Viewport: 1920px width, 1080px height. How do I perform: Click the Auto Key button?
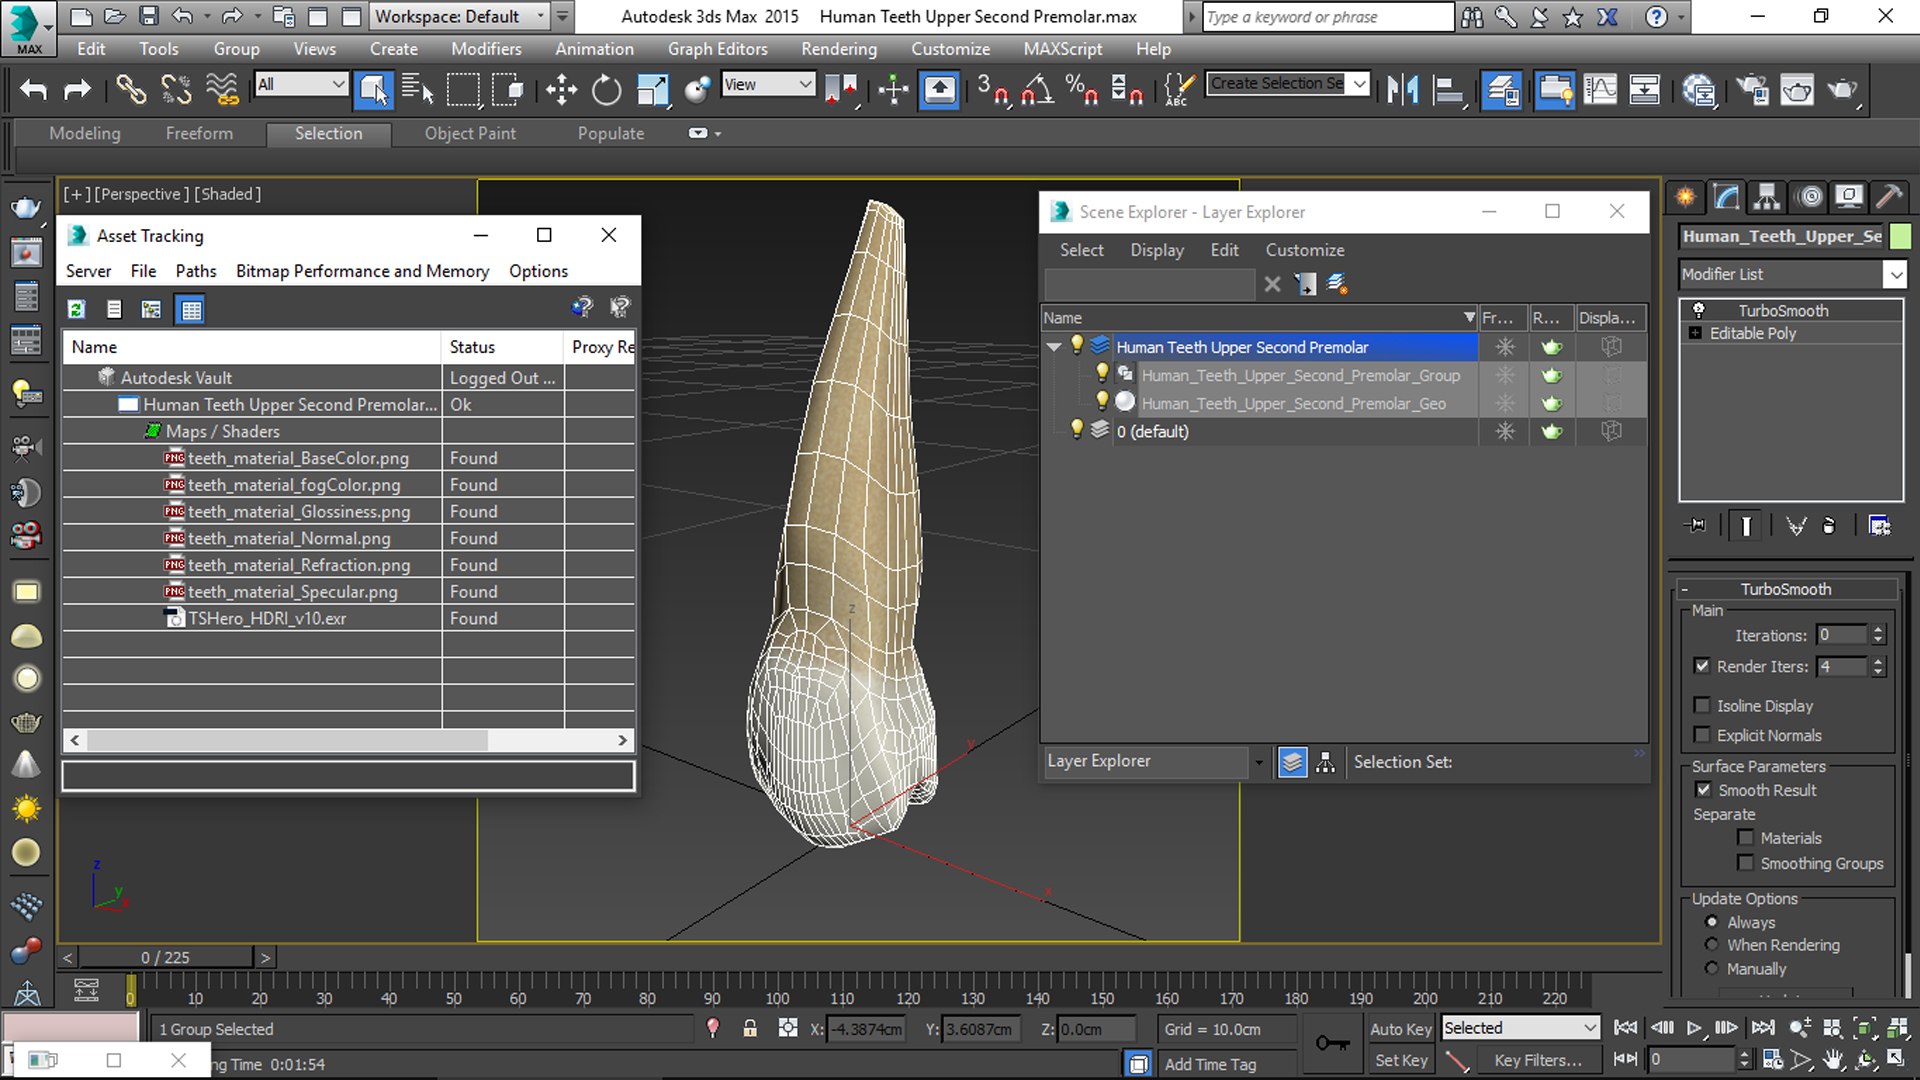pyautogui.click(x=1400, y=1029)
